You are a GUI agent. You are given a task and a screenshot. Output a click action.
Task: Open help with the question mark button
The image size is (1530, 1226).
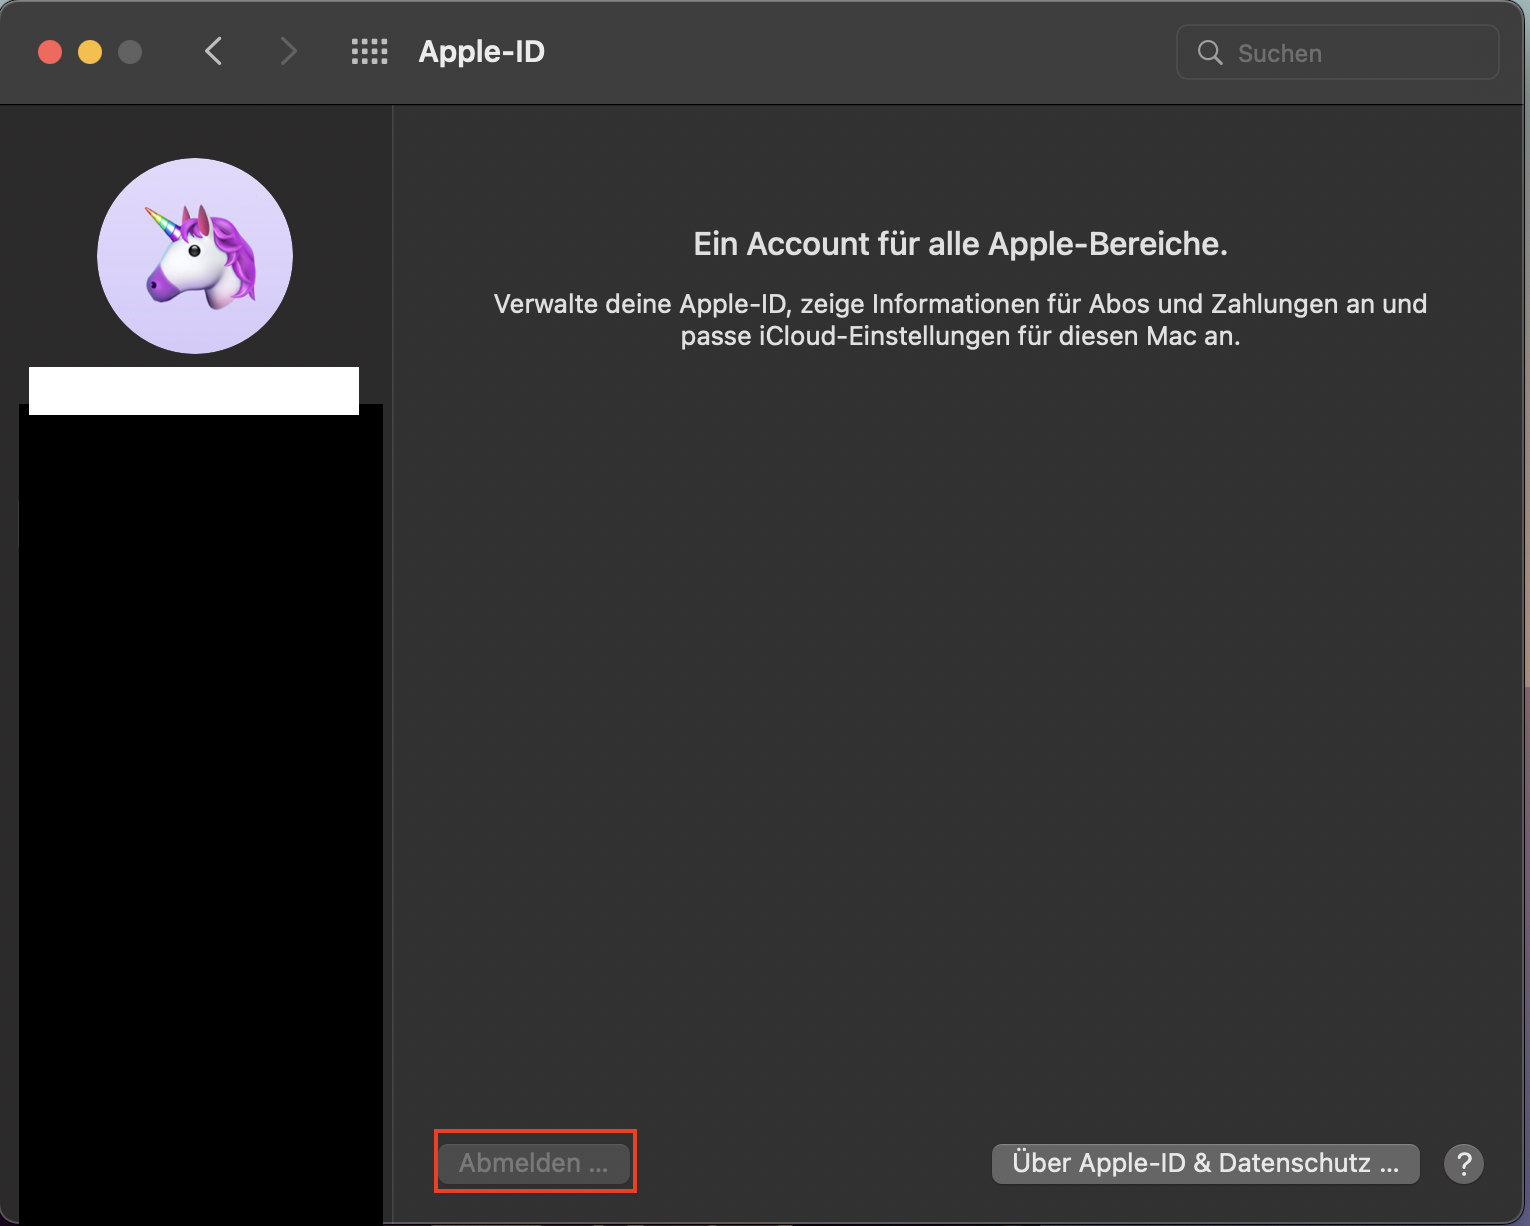(1464, 1163)
